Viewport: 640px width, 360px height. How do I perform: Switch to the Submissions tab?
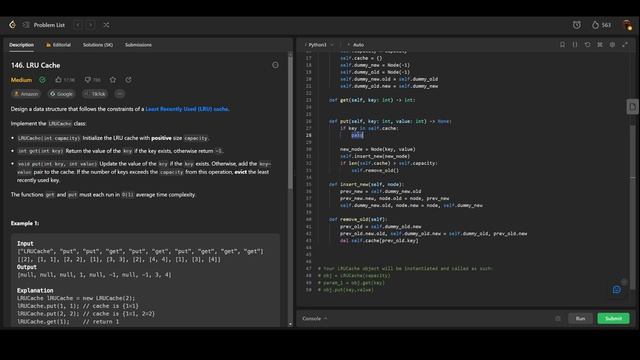138,45
